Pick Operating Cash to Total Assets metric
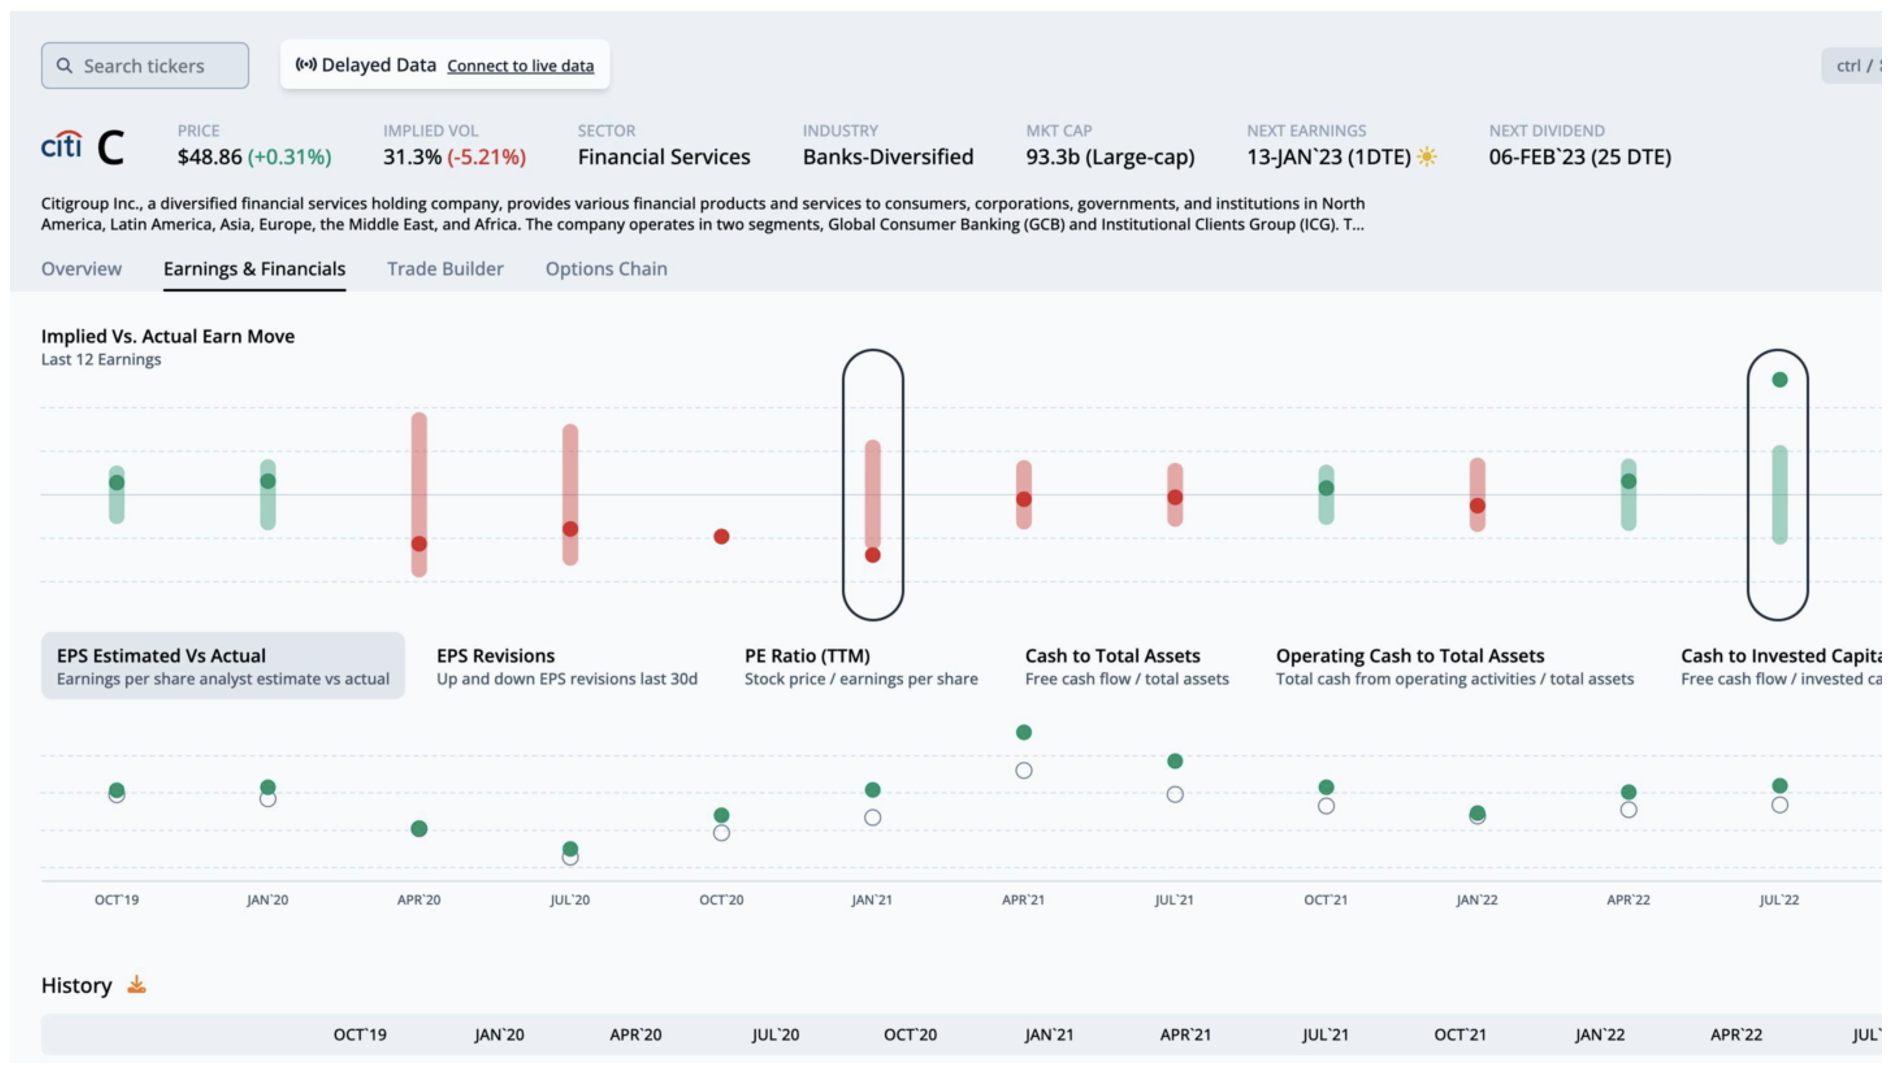The image size is (1896, 1068). [x=1454, y=666]
